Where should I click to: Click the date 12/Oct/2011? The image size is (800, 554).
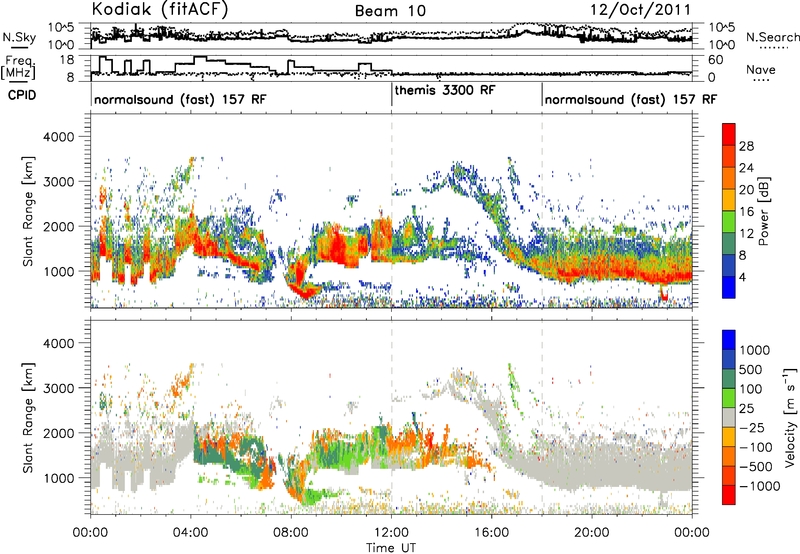[x=640, y=10]
